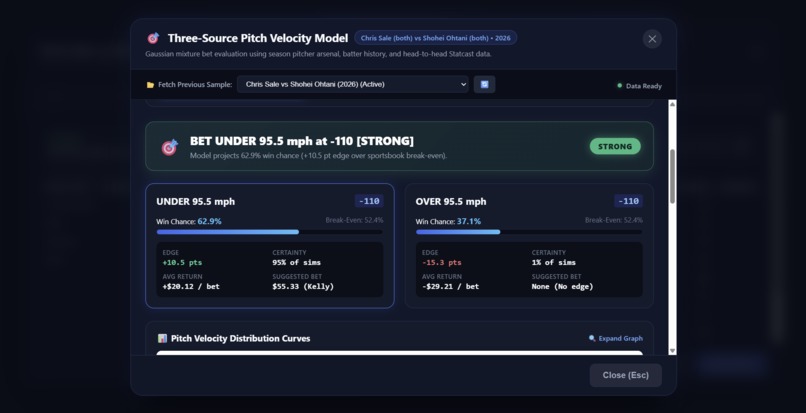This screenshot has height=413, width=806.
Task: Select the UNDER 95.5 mph card title
Action: 196,202
